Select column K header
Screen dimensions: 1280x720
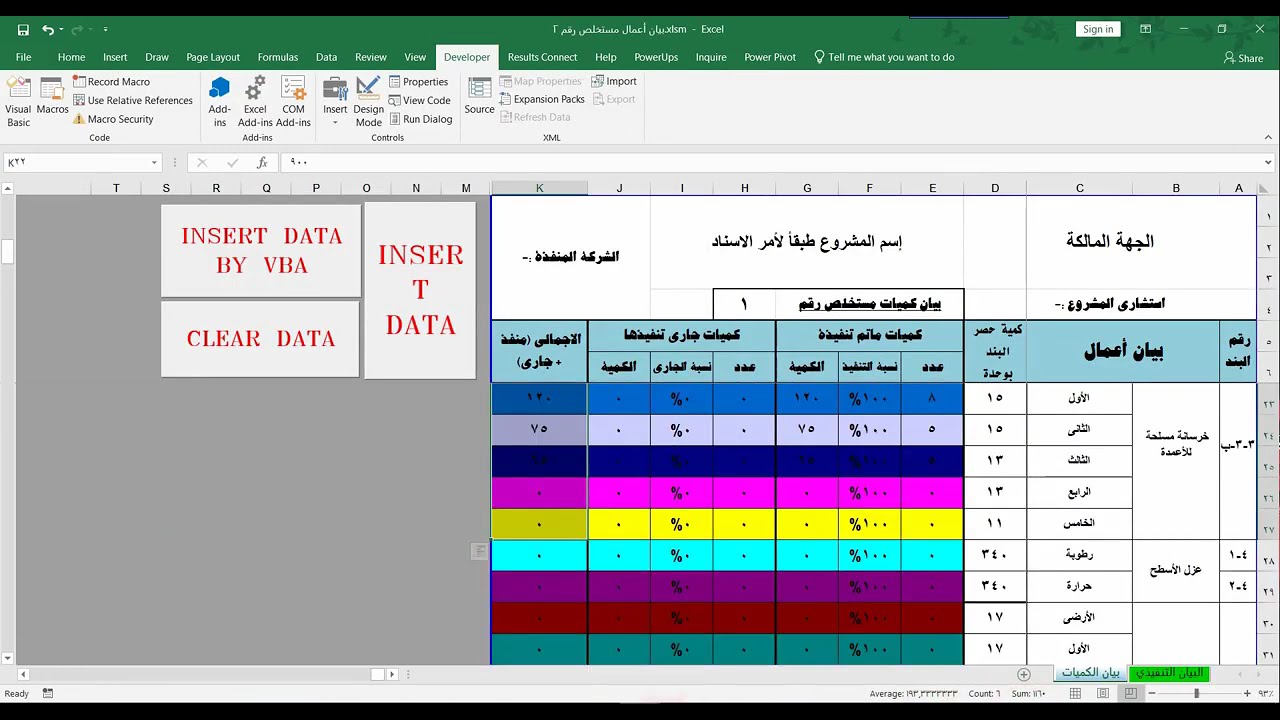(x=539, y=188)
